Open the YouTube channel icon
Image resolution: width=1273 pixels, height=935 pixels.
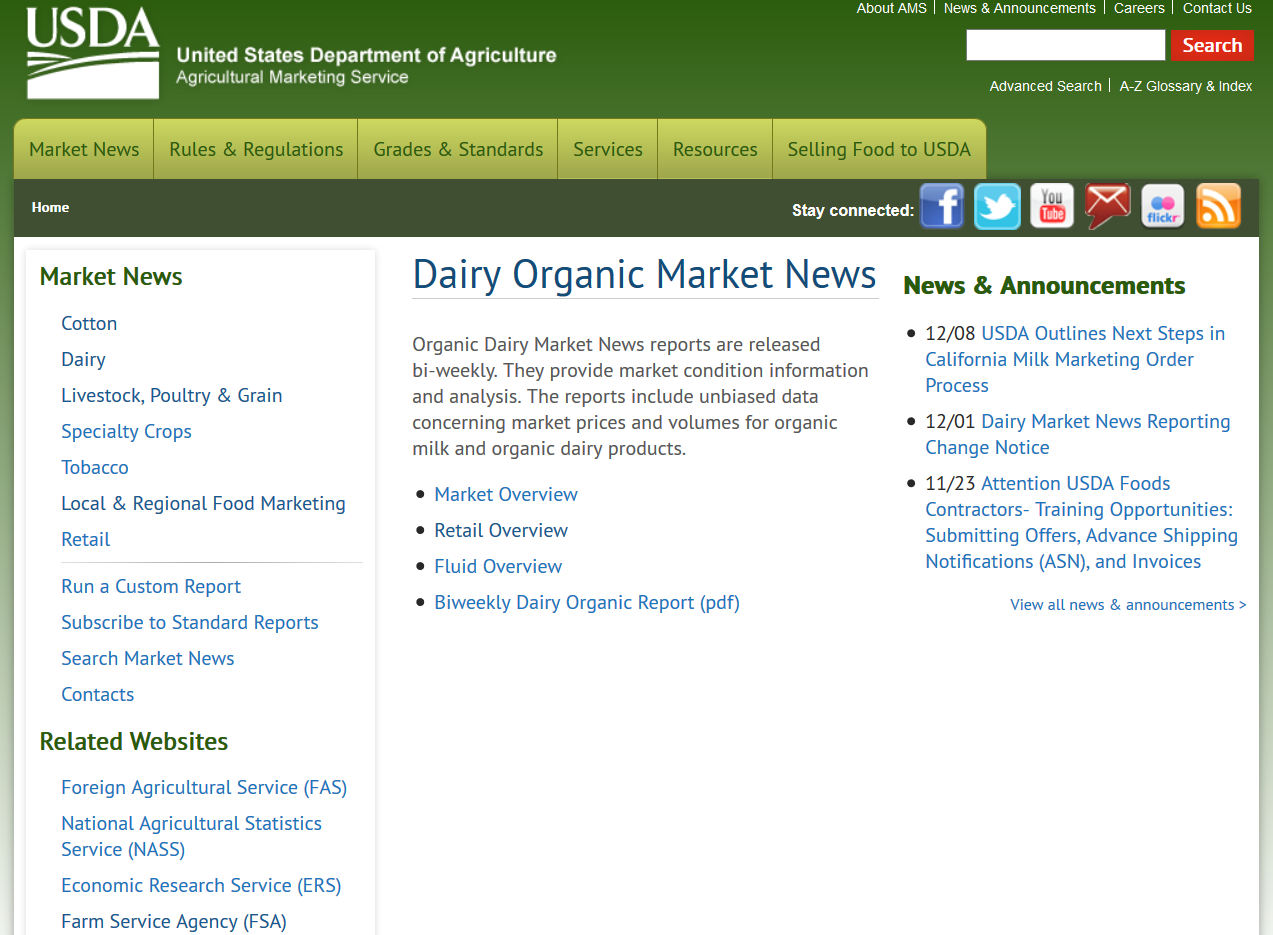click(1052, 206)
